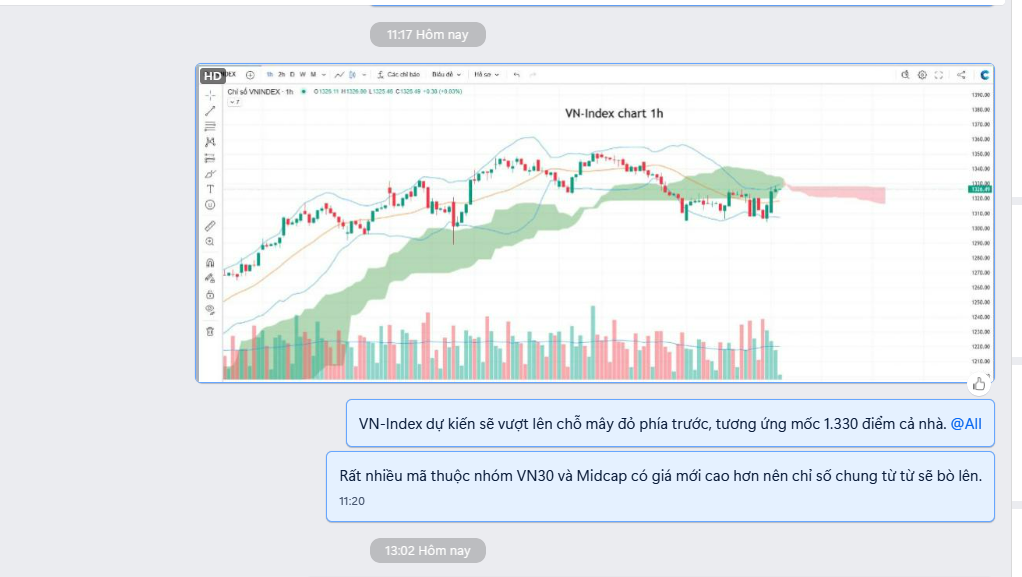1022x577 pixels.
Task: Click the share chart icon
Action: [961, 74]
